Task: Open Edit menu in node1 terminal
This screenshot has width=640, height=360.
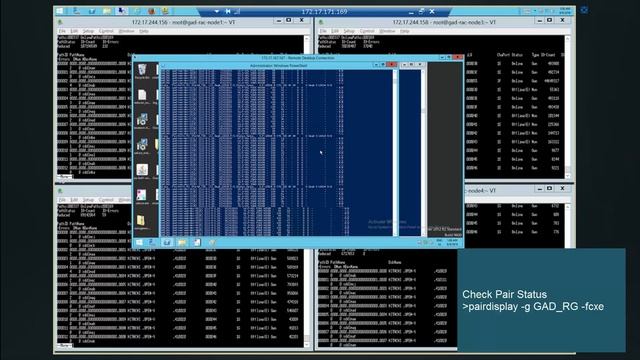Action: click(x=74, y=31)
